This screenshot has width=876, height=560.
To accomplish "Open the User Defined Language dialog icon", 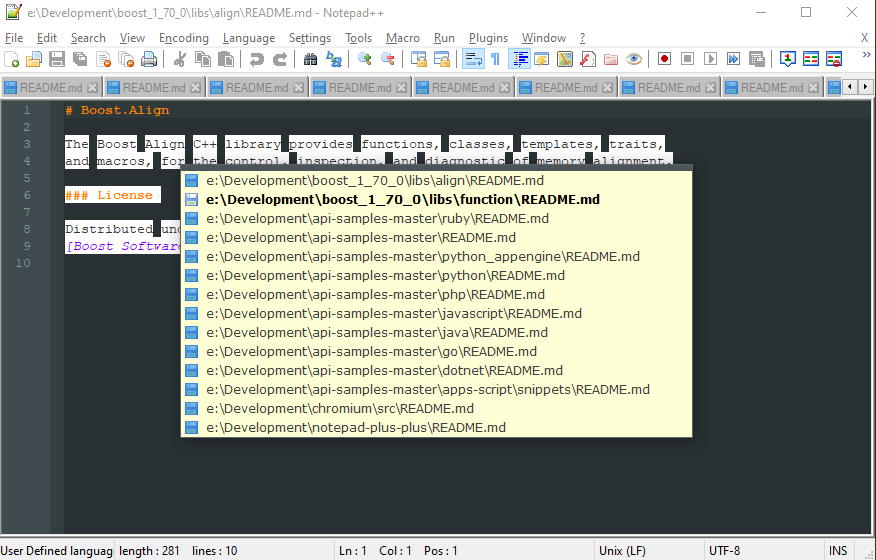I will click(x=541, y=59).
